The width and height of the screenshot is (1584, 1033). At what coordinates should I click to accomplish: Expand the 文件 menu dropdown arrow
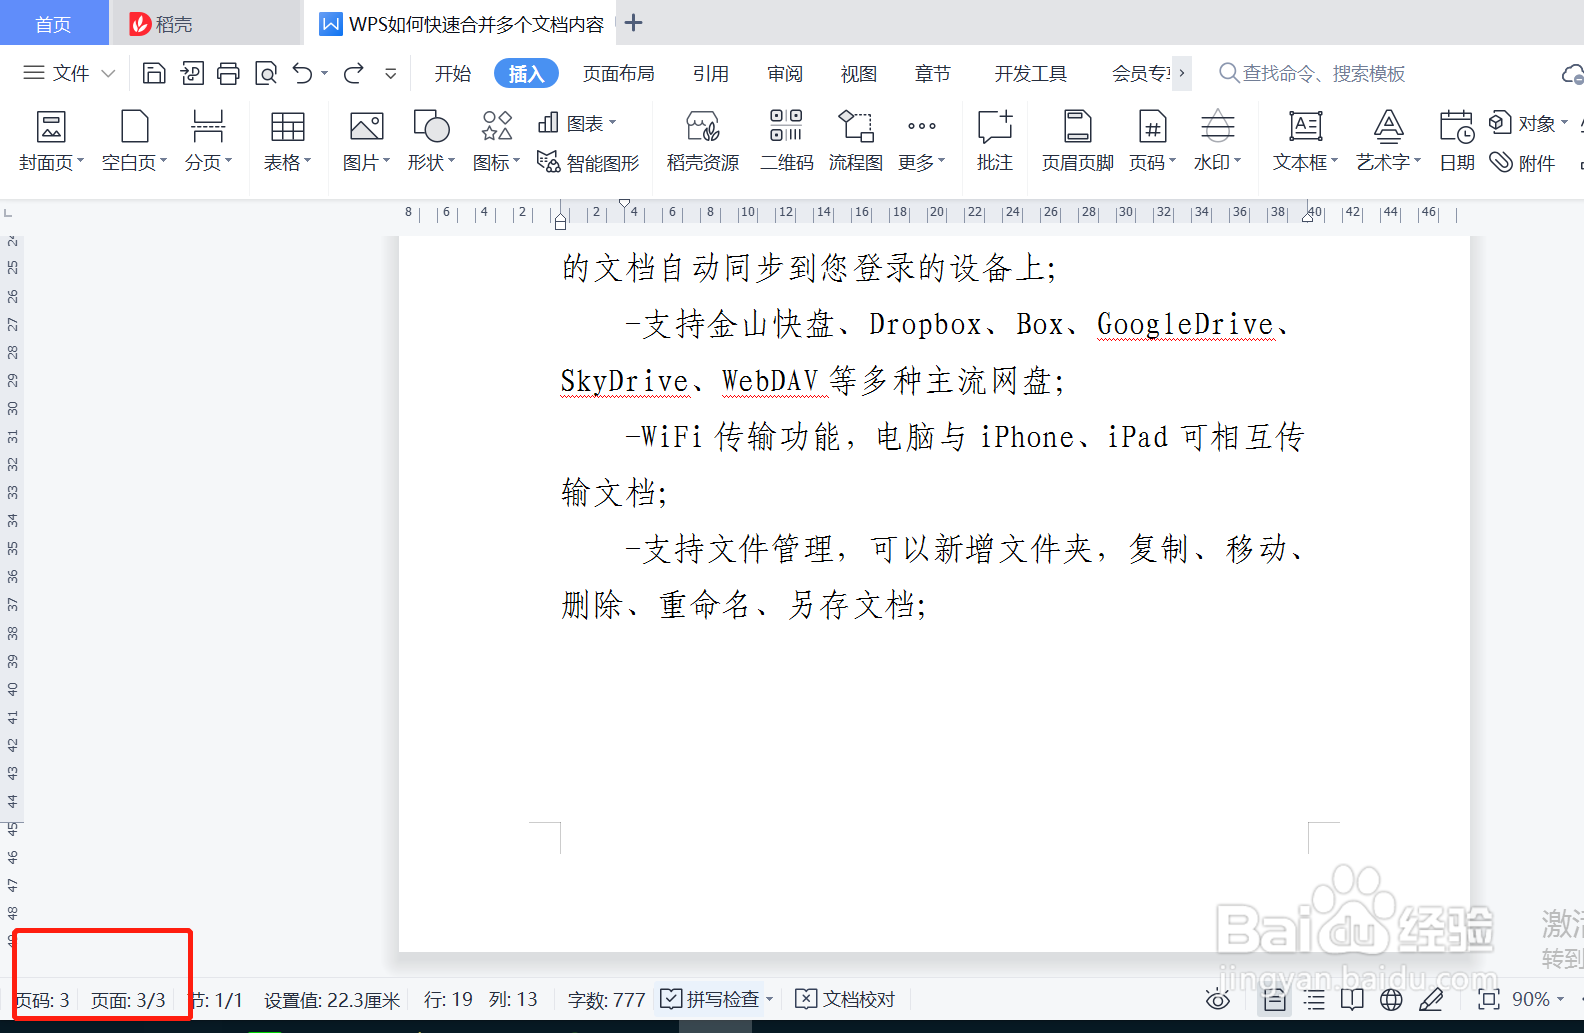click(108, 73)
